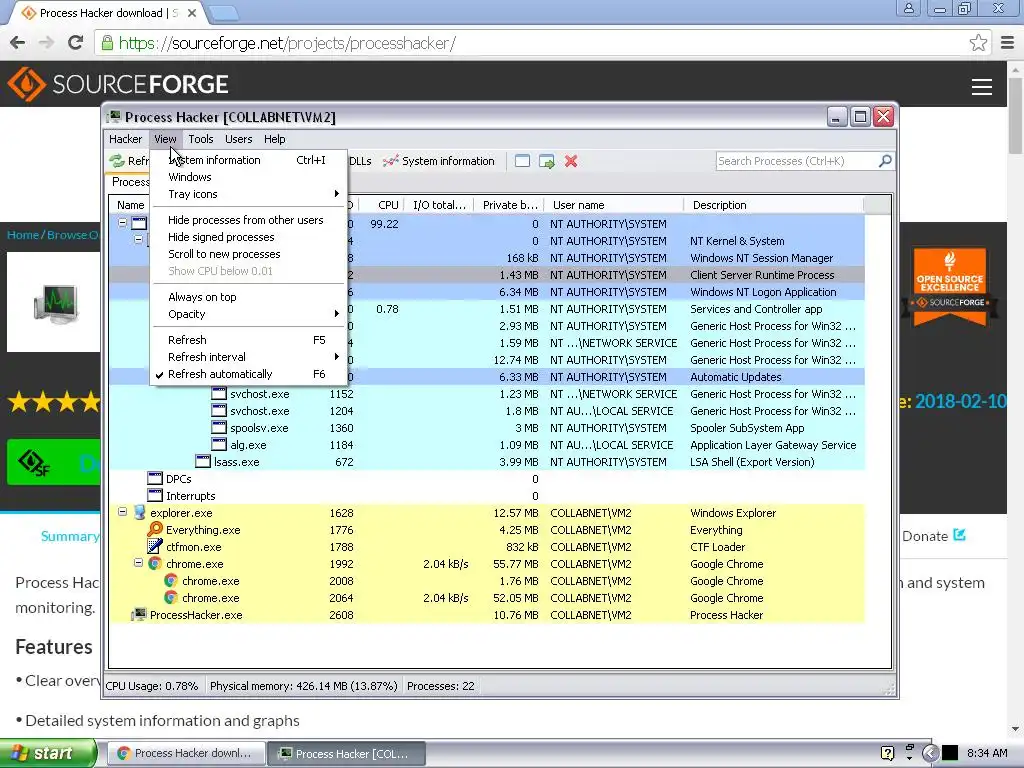Collapse the chrome.exe process tree
Screen dimensions: 1024x768
tap(138, 563)
